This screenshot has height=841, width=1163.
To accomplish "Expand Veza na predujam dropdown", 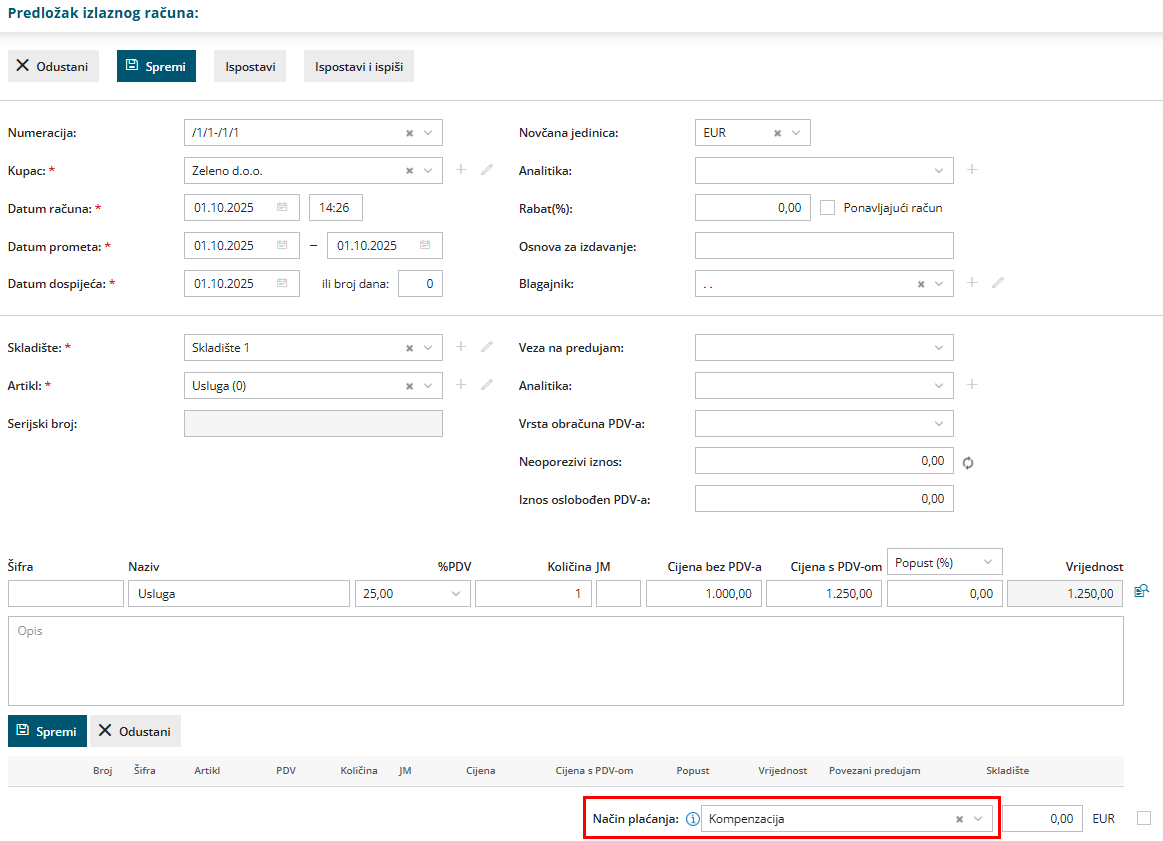I will pos(939,348).
